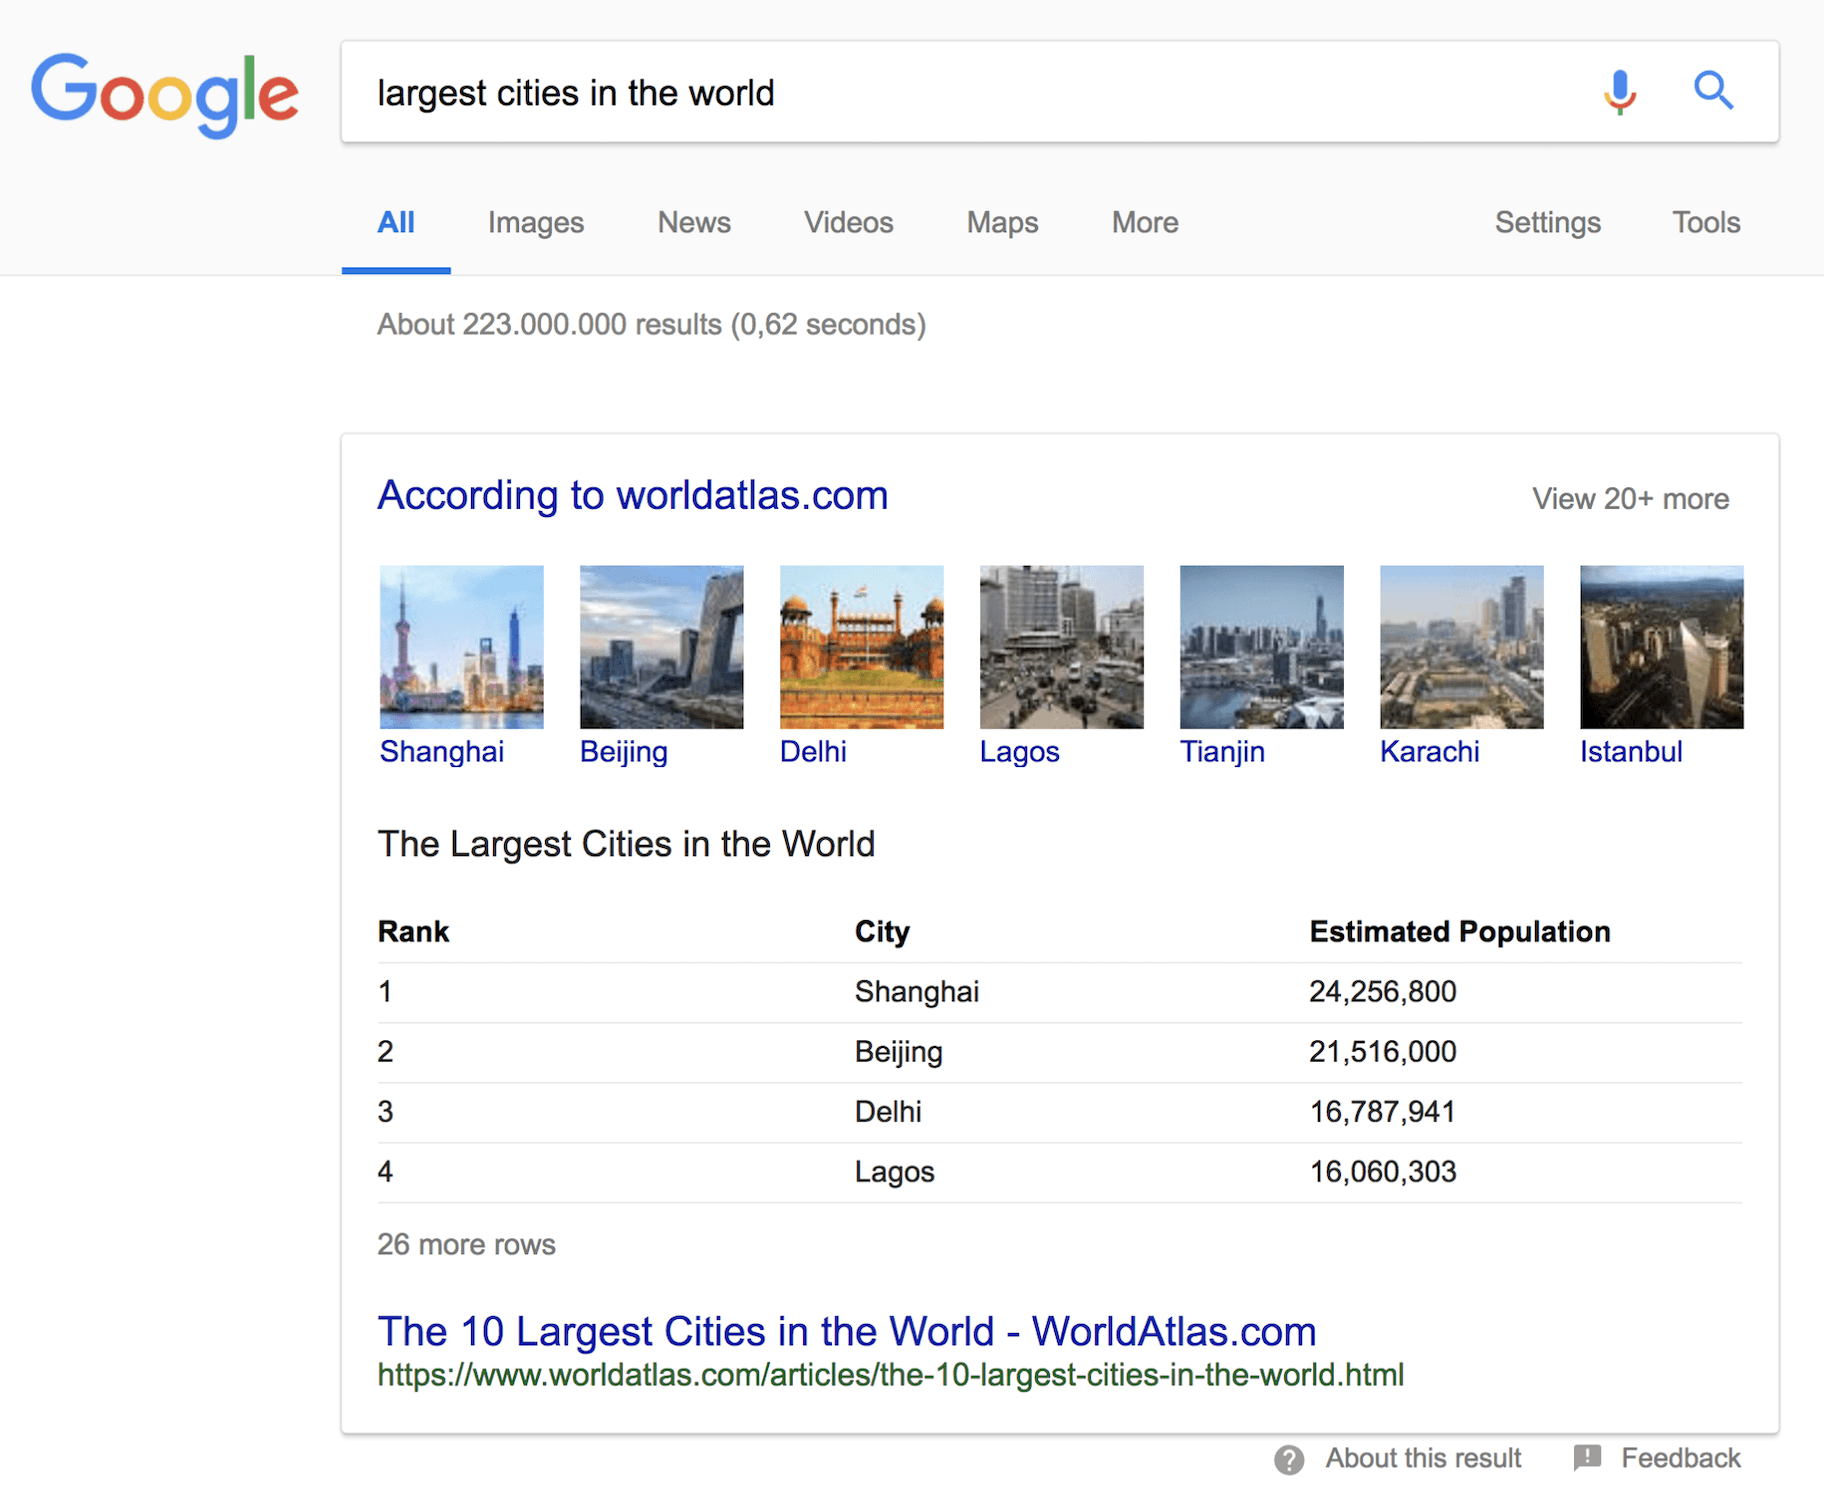Click the microphone voice search icon

click(1619, 92)
